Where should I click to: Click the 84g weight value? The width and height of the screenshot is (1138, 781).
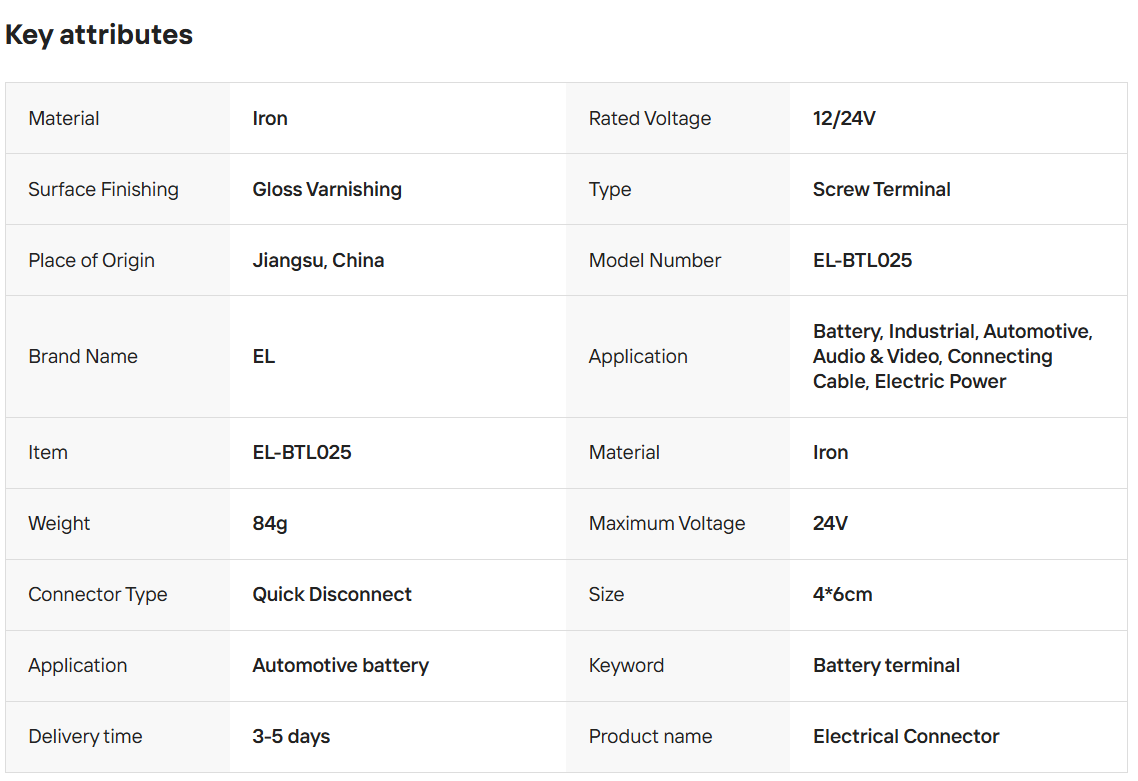tap(270, 524)
